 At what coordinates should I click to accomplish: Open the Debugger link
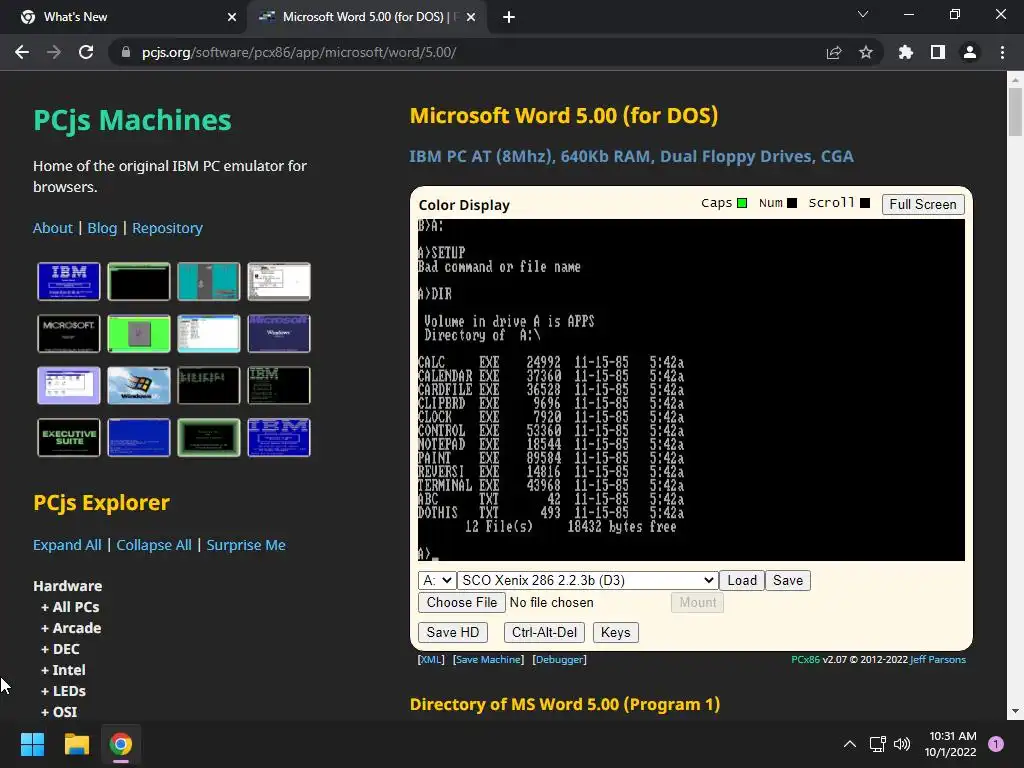click(560, 660)
